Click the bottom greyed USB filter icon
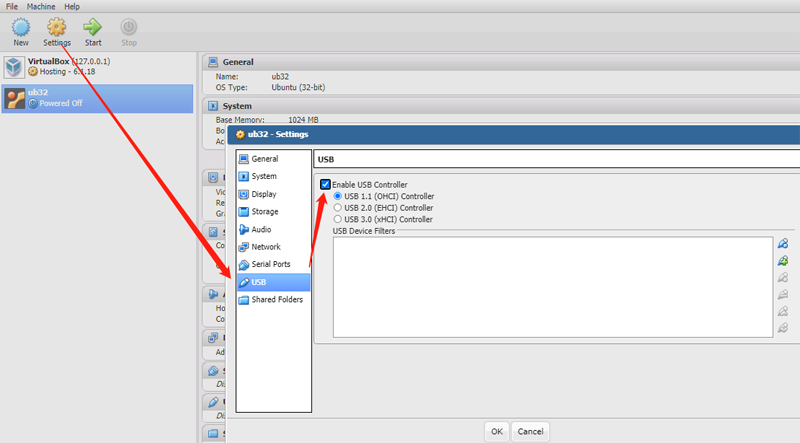This screenshot has width=800, height=443. [783, 328]
